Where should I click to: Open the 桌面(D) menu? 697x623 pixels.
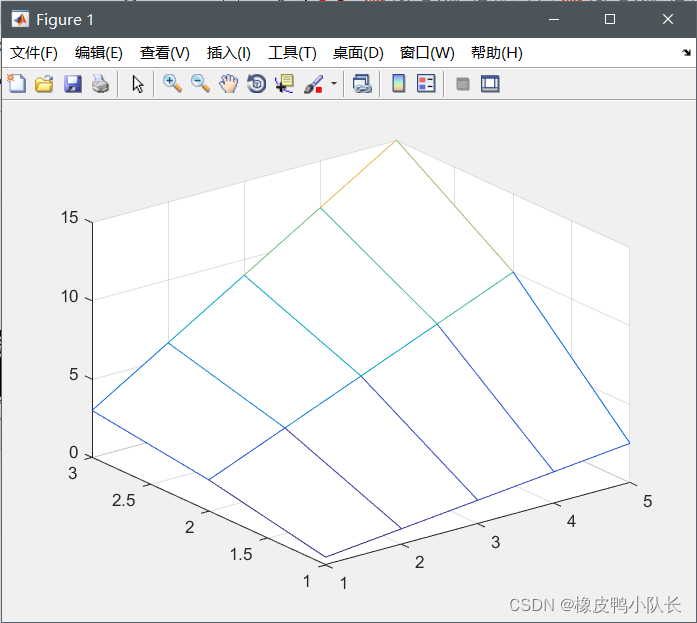[x=358, y=53]
